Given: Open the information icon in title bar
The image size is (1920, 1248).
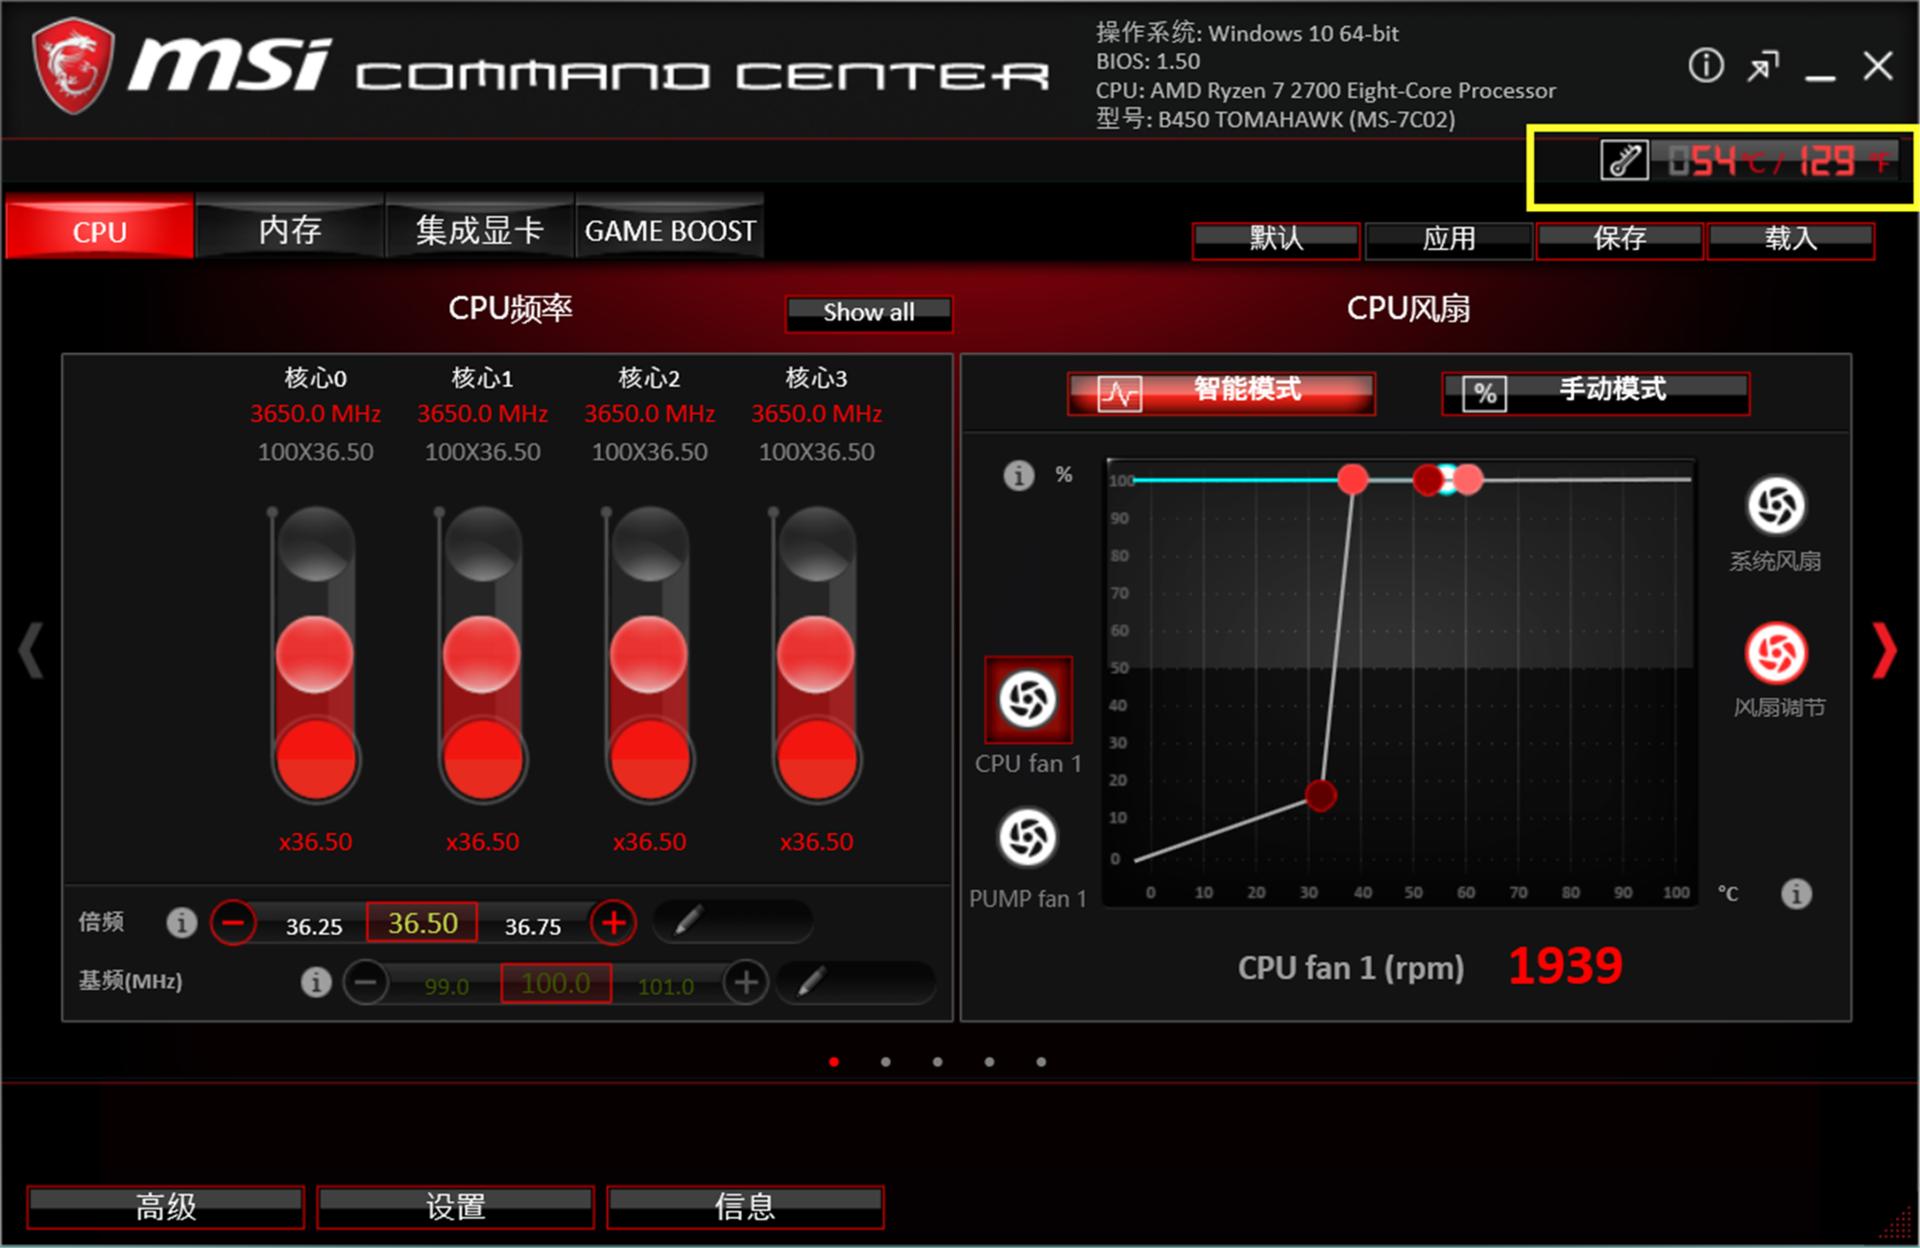Looking at the screenshot, I should [x=1706, y=66].
